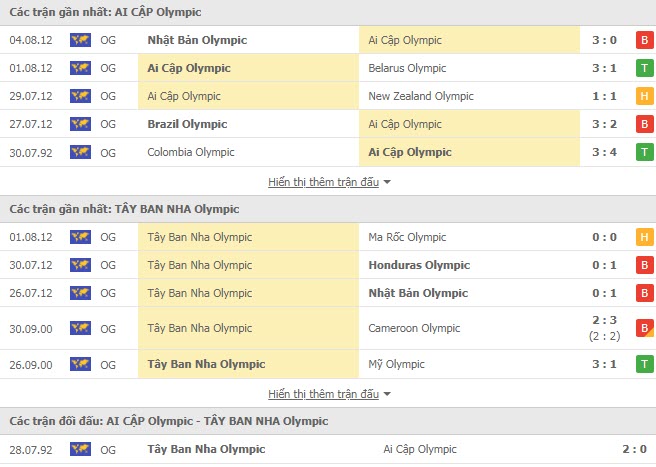Click the orange H badge for New Zealand match

click(644, 96)
